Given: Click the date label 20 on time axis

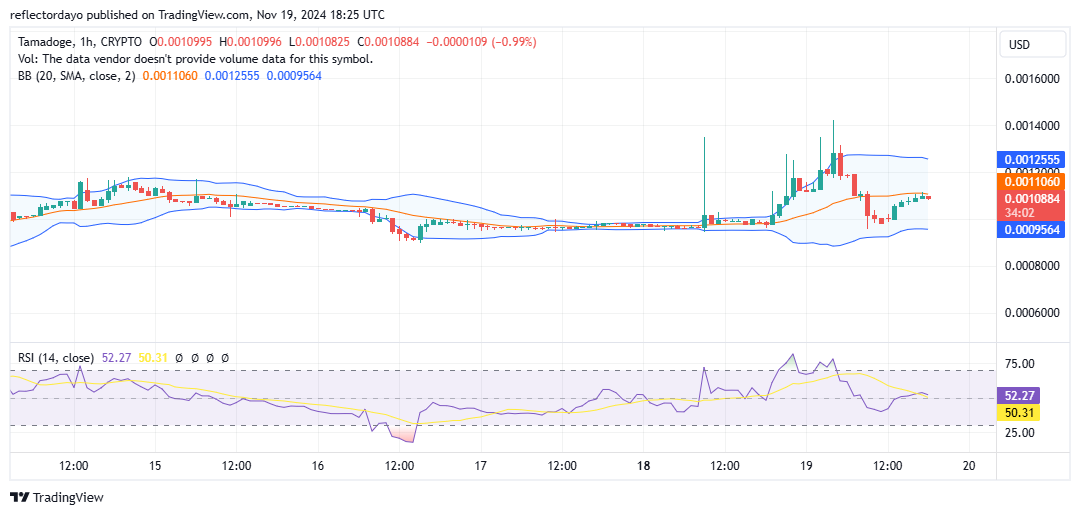Looking at the screenshot, I should 969,466.
